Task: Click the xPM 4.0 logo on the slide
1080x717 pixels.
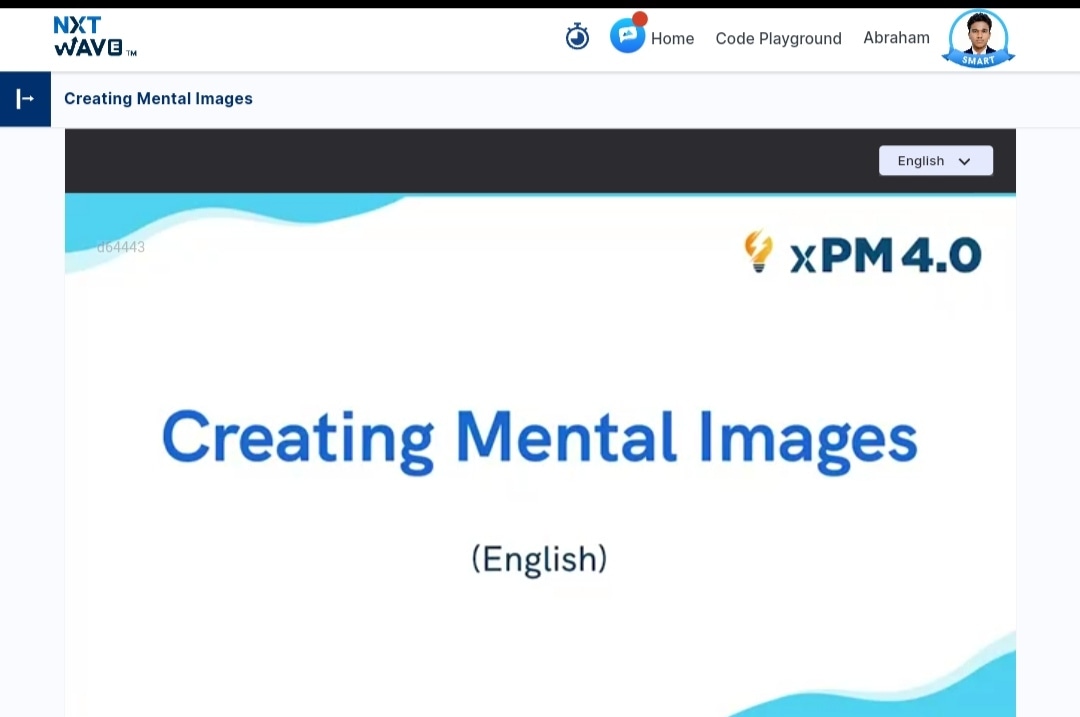Action: tap(863, 253)
